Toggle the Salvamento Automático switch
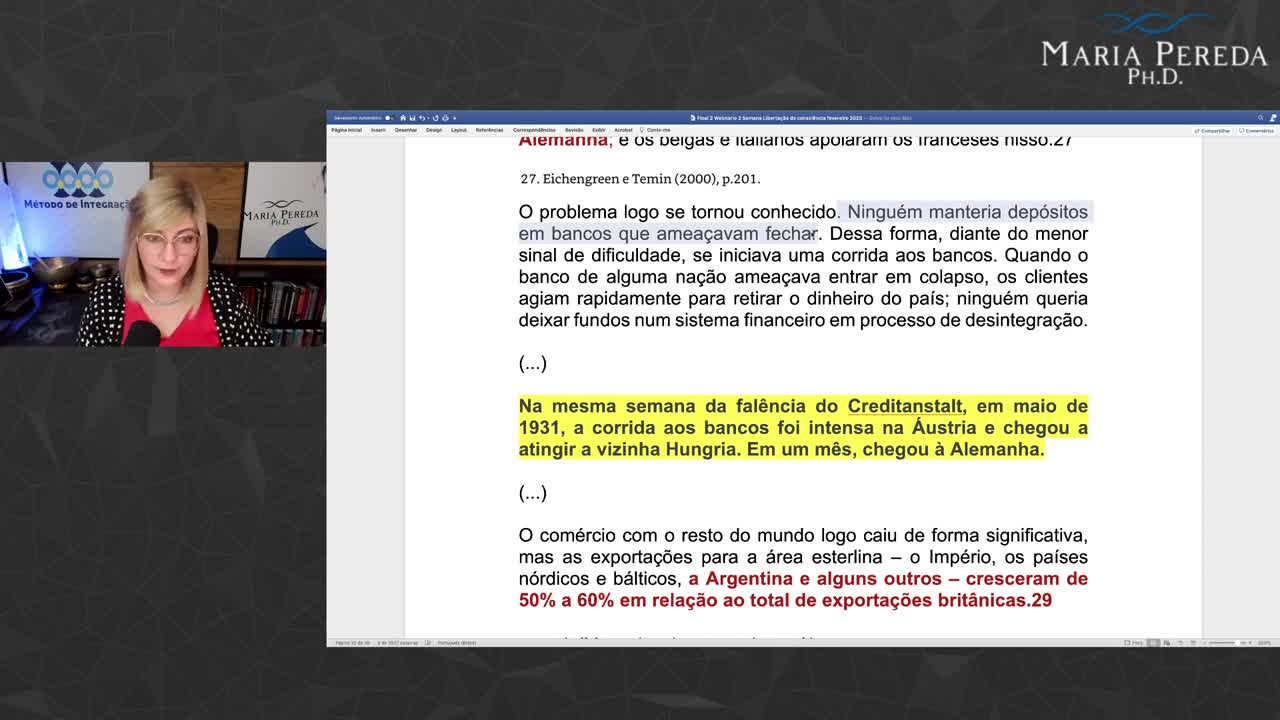The height and width of the screenshot is (720, 1280). pyautogui.click(x=389, y=118)
